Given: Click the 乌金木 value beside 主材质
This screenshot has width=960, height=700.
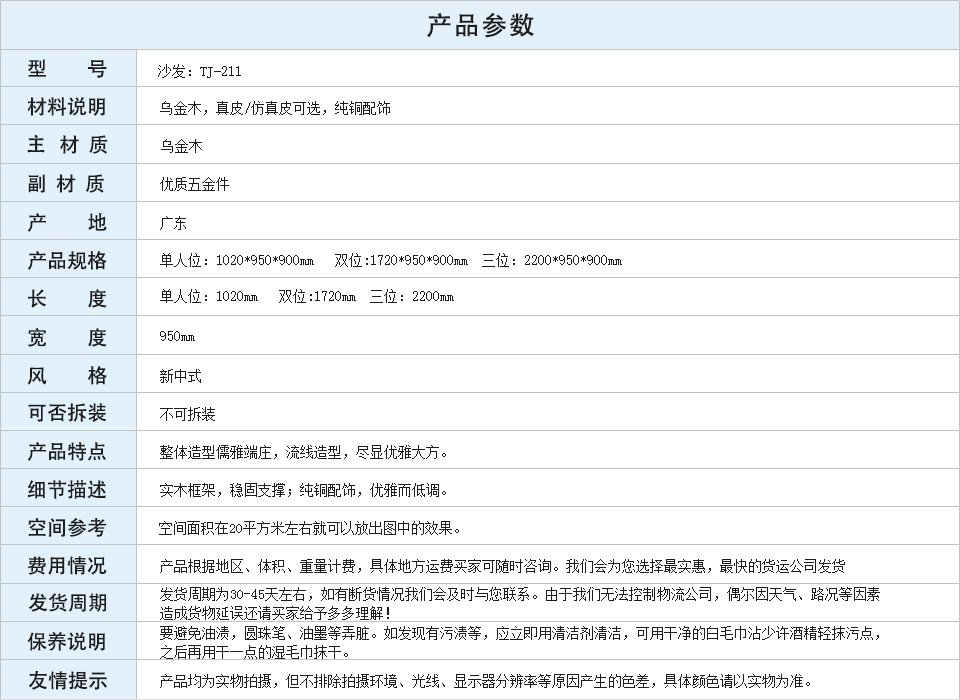Looking at the screenshot, I should pyautogui.click(x=181, y=146).
